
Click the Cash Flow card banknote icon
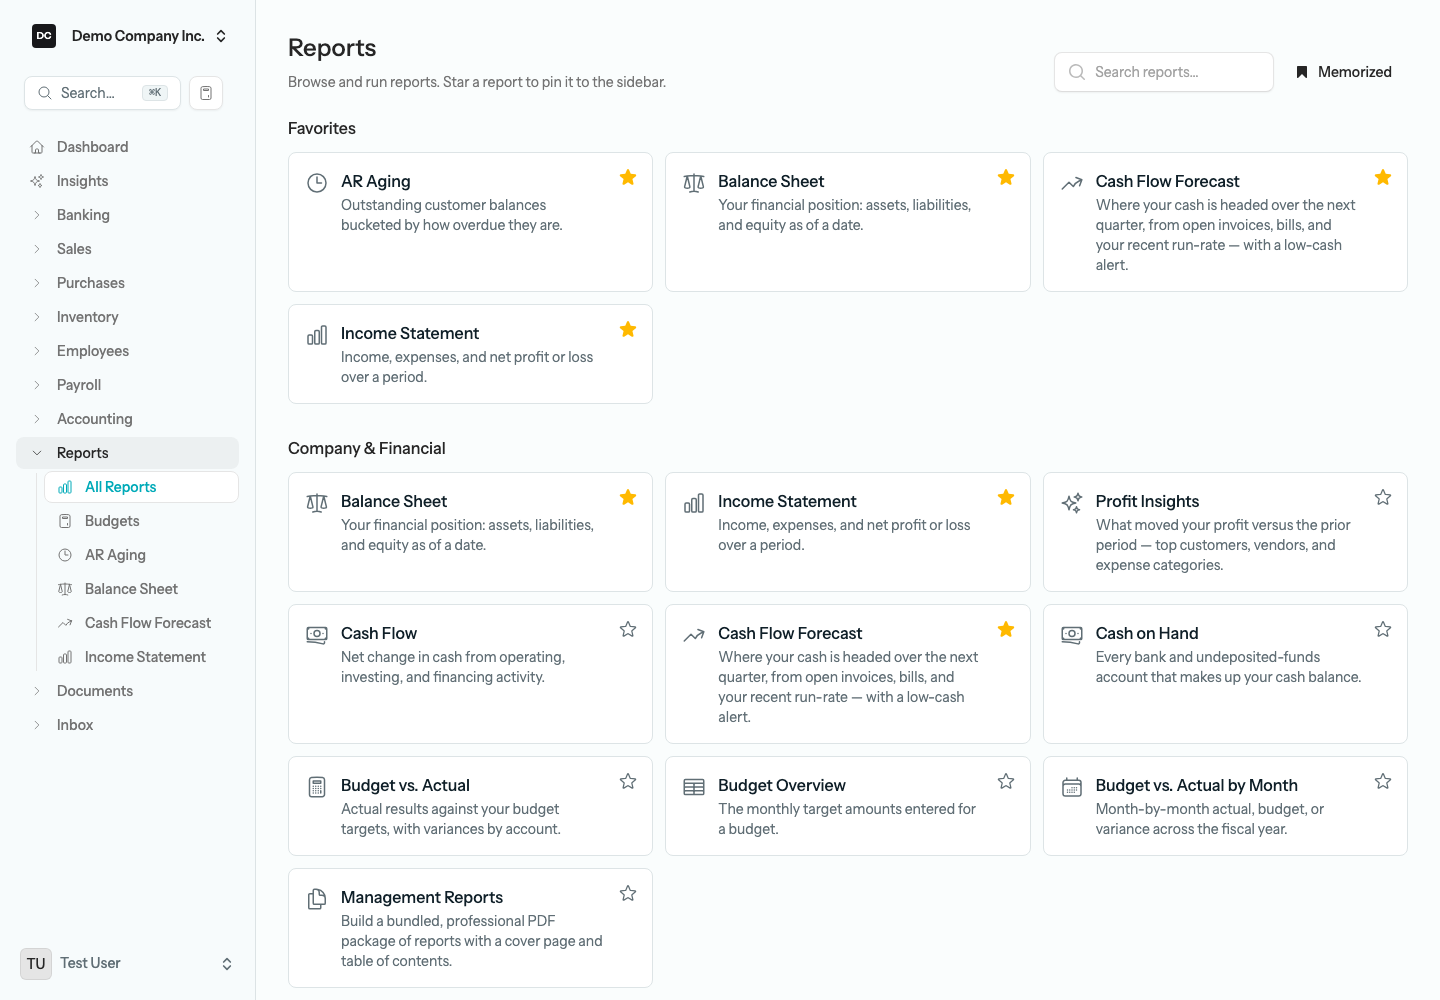(317, 635)
